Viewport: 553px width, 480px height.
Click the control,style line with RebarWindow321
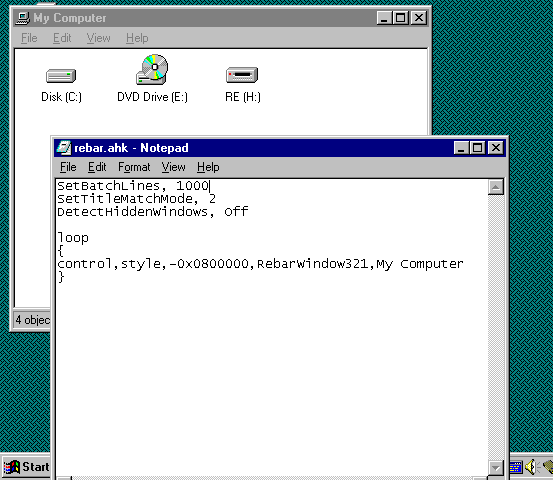(x=260, y=264)
